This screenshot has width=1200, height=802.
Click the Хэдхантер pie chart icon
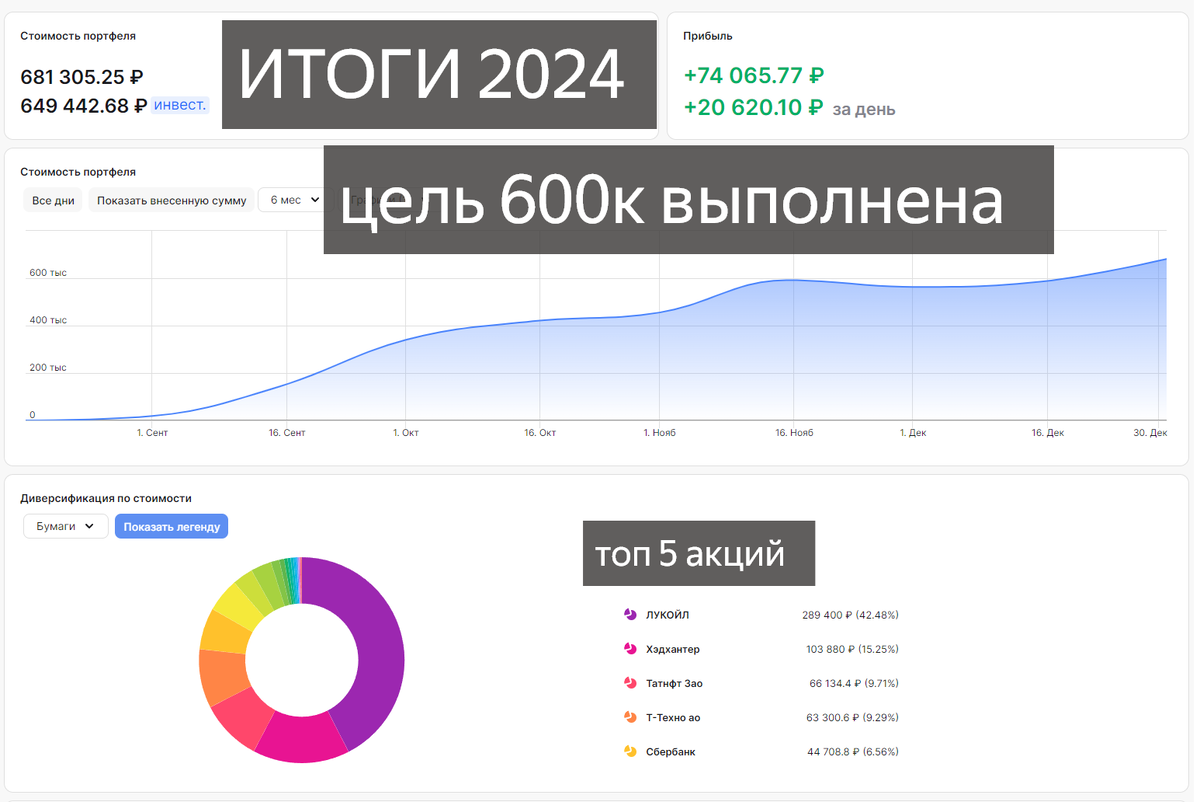coord(628,648)
